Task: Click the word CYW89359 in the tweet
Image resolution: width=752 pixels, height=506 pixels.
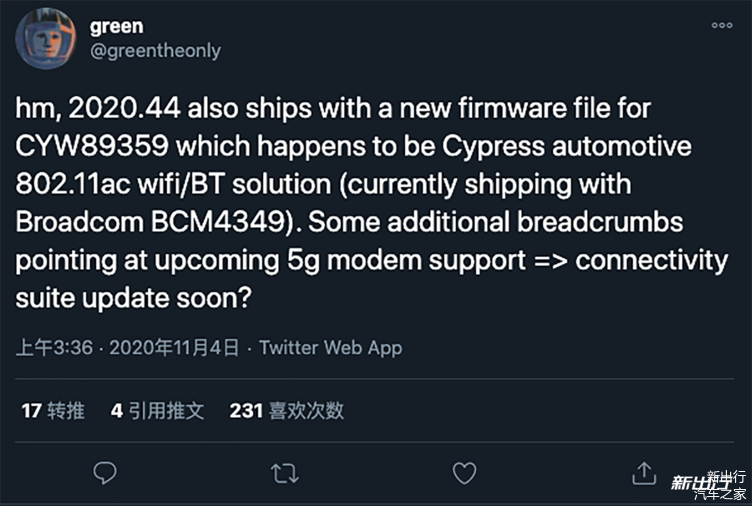Action: pyautogui.click(x=92, y=146)
